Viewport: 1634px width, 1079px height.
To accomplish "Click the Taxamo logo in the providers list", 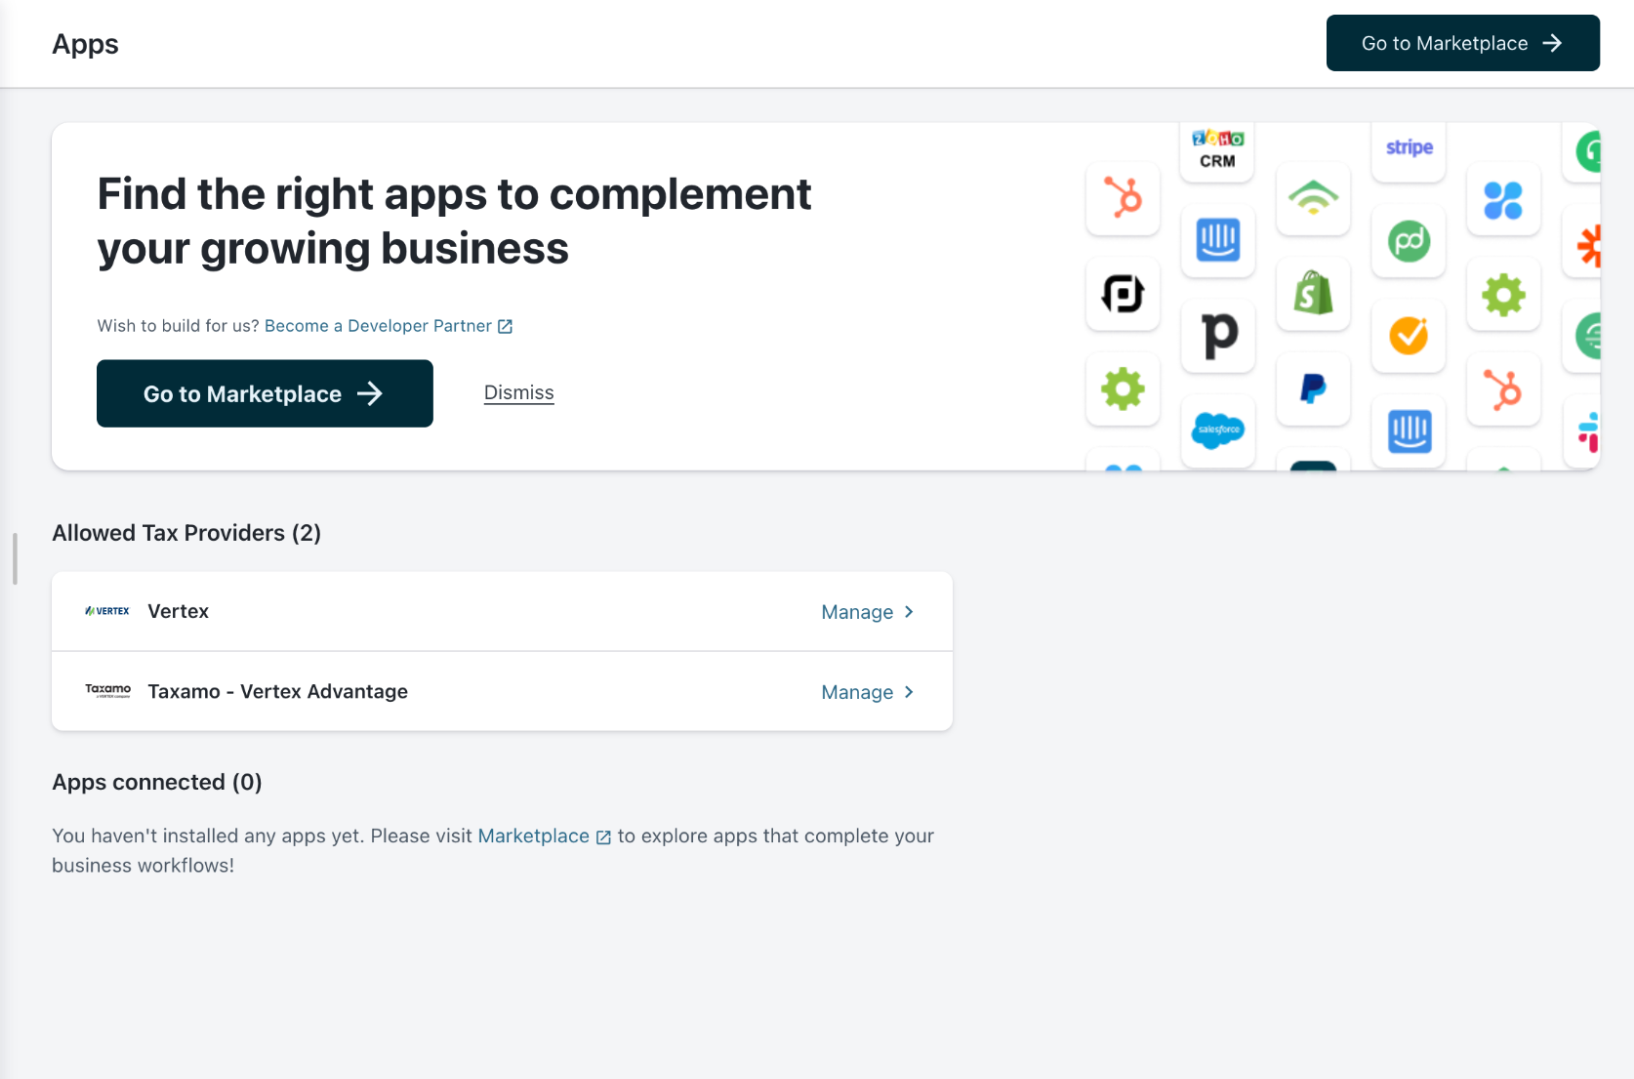I will point(107,691).
